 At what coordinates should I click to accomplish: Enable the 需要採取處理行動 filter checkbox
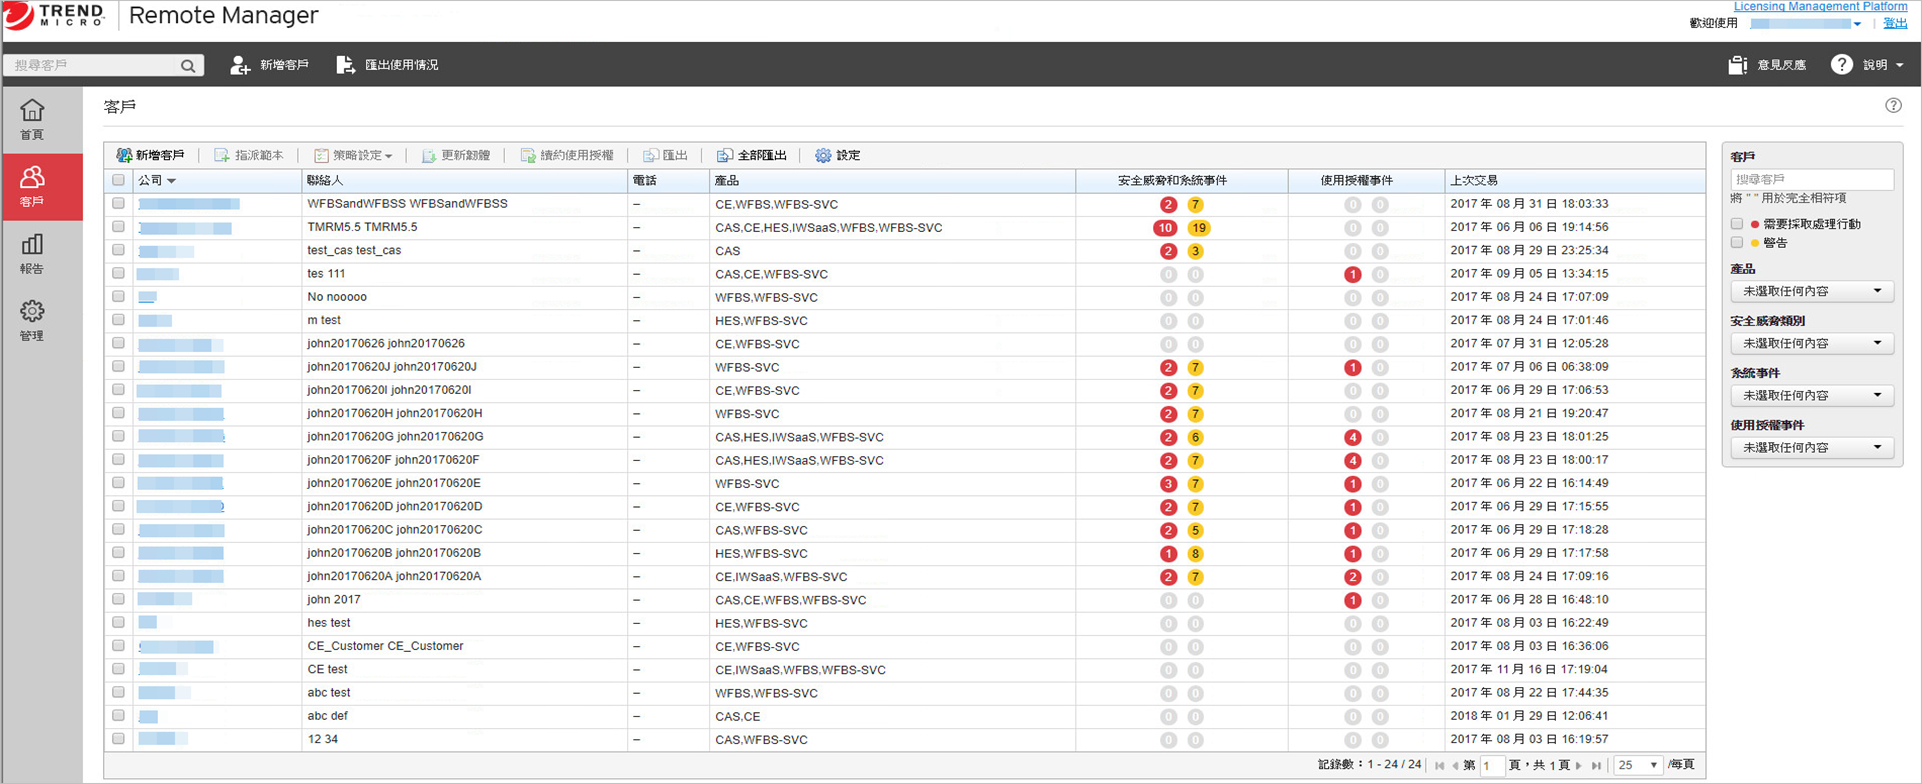point(1737,224)
